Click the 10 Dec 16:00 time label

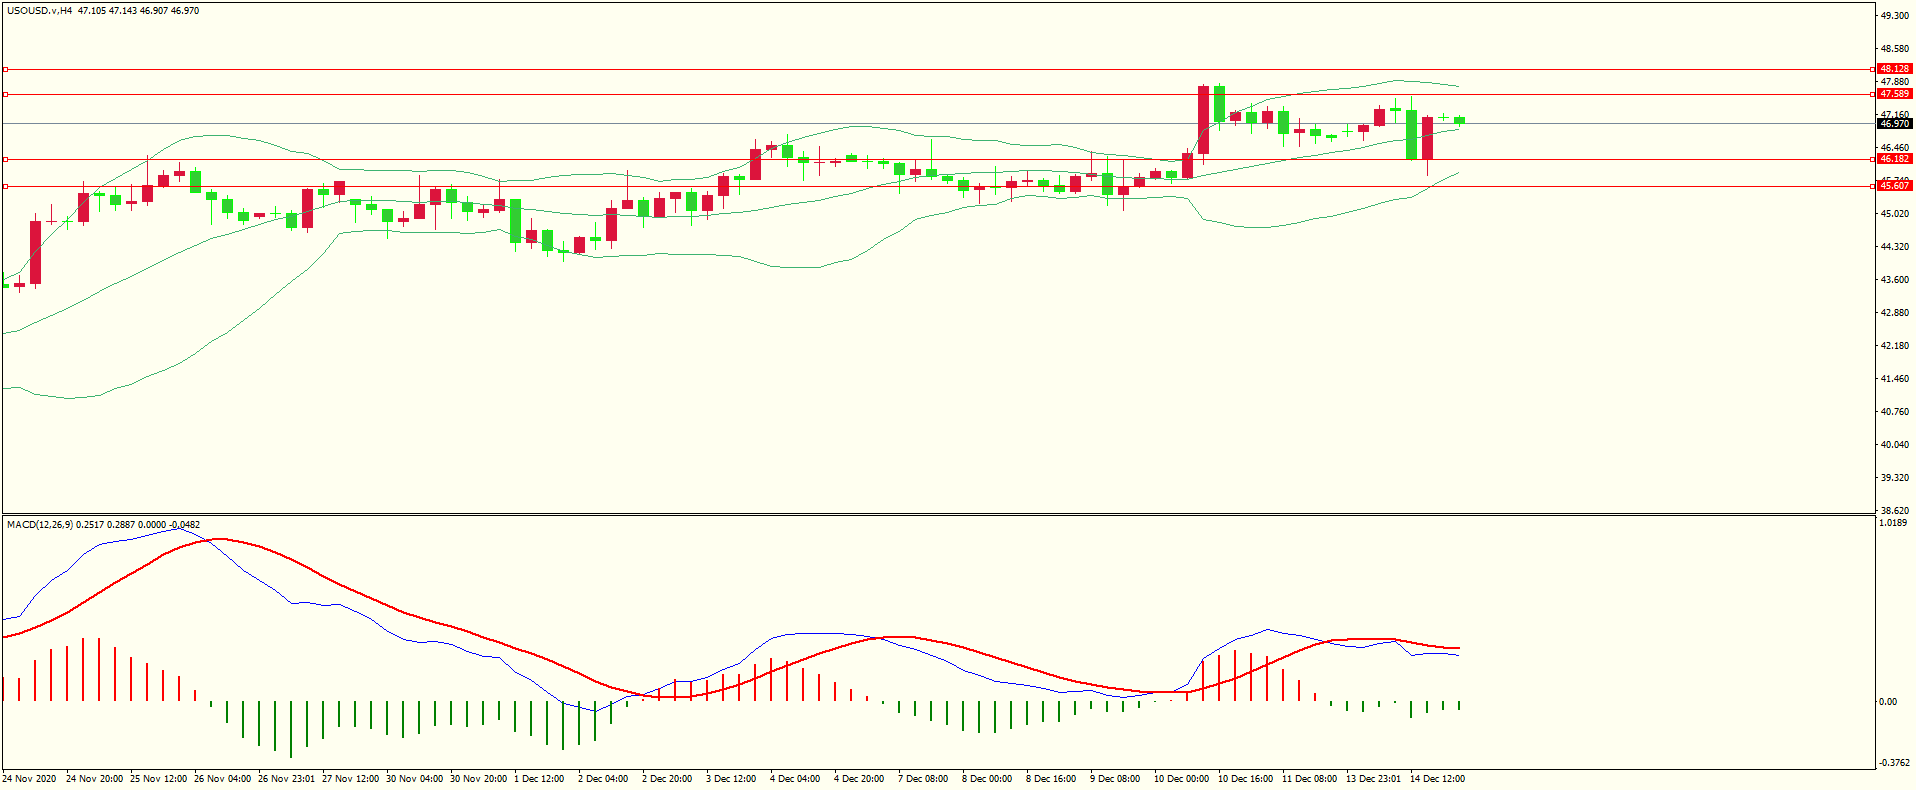(1246, 779)
